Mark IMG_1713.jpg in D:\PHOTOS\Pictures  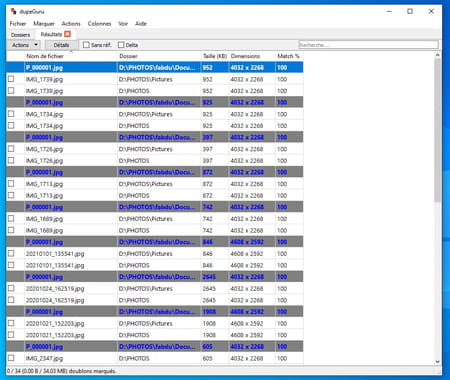[x=11, y=184]
